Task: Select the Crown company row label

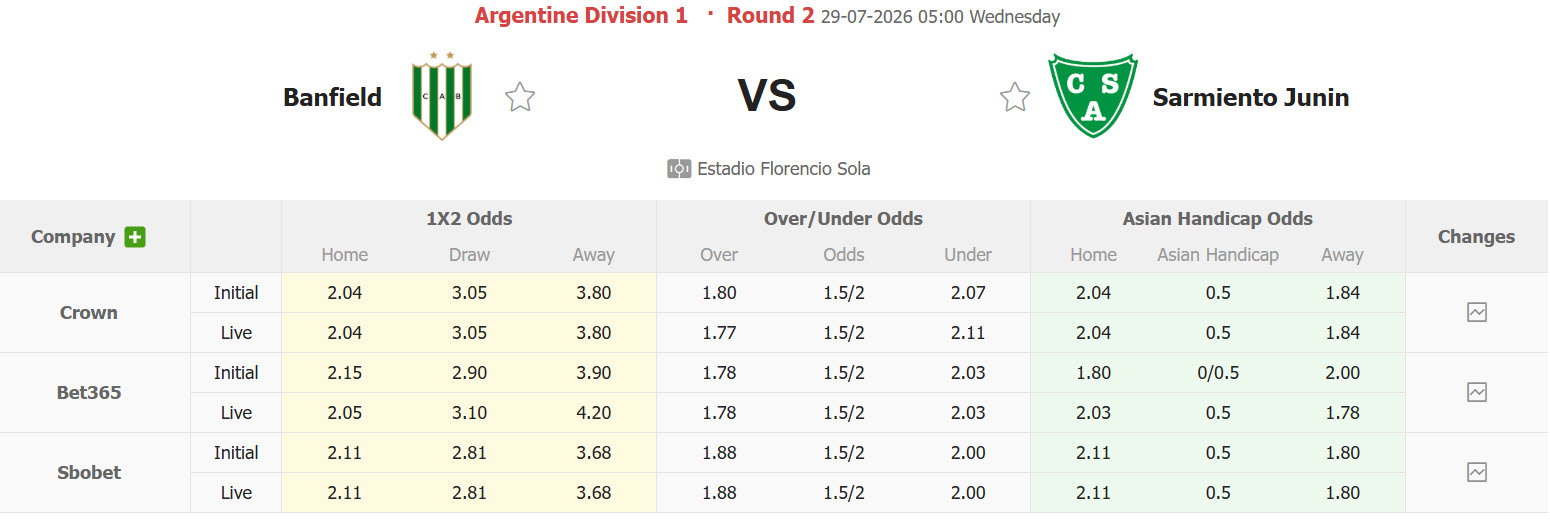Action: pos(89,312)
